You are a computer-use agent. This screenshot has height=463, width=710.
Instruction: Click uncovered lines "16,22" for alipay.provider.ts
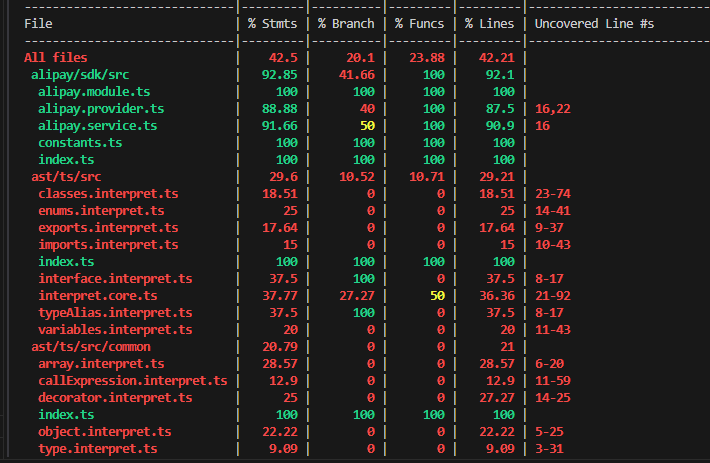point(552,108)
